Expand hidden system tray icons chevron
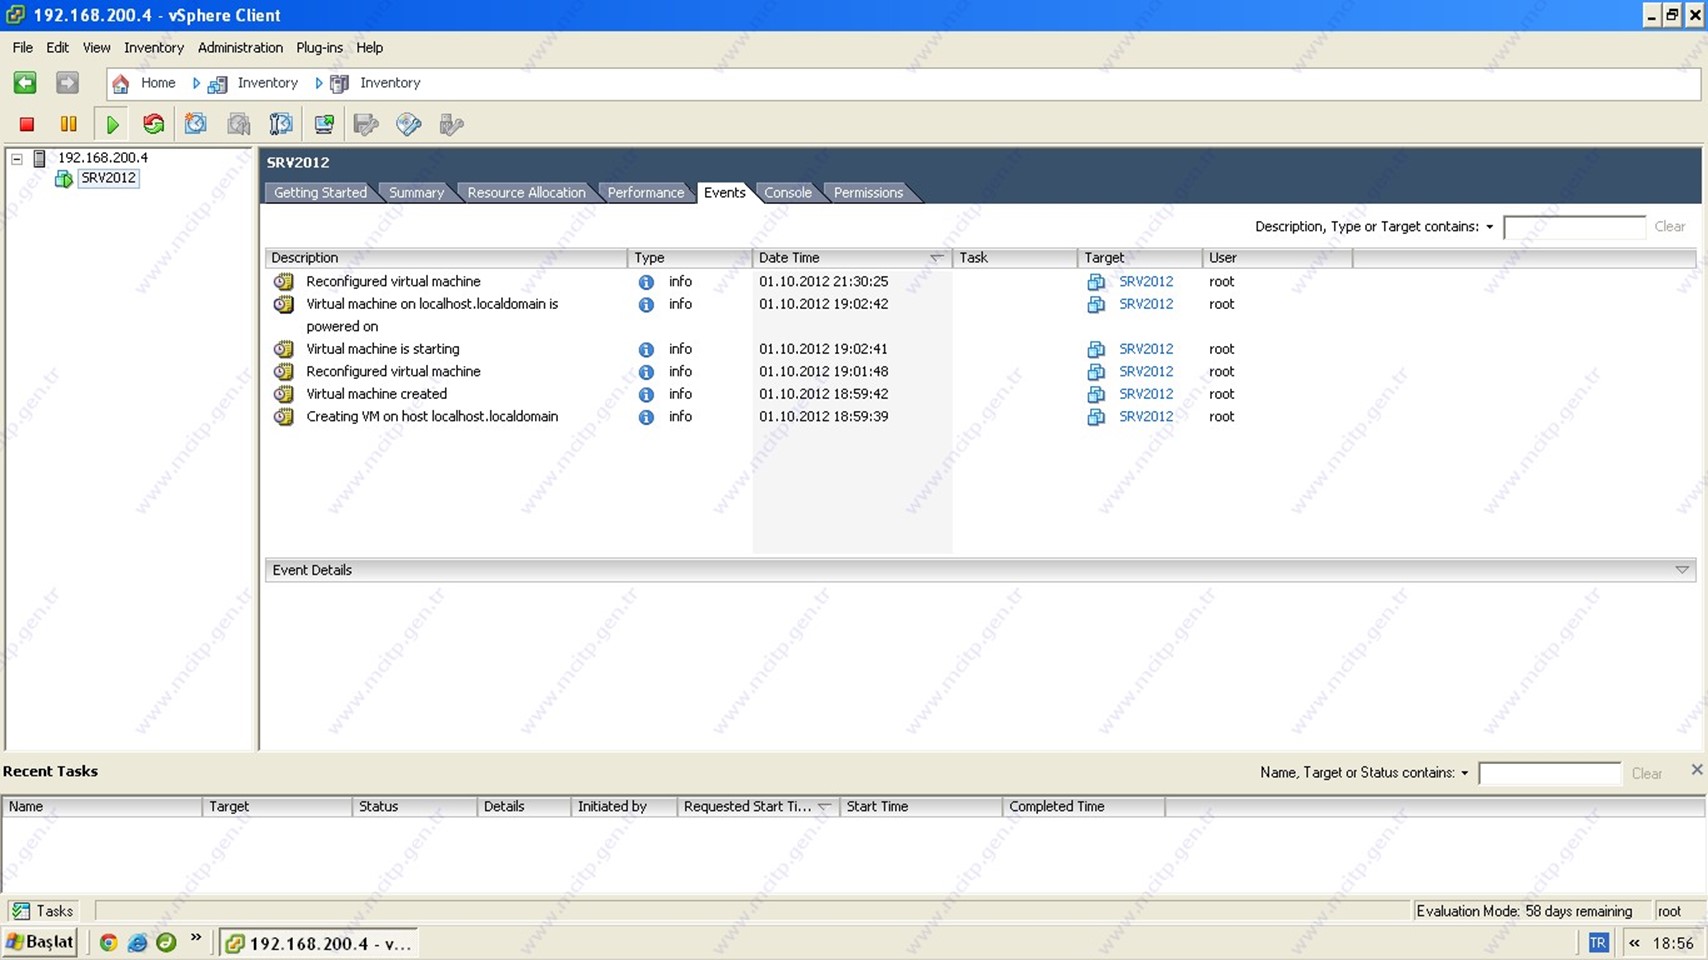This screenshot has width=1708, height=960. tap(1634, 943)
